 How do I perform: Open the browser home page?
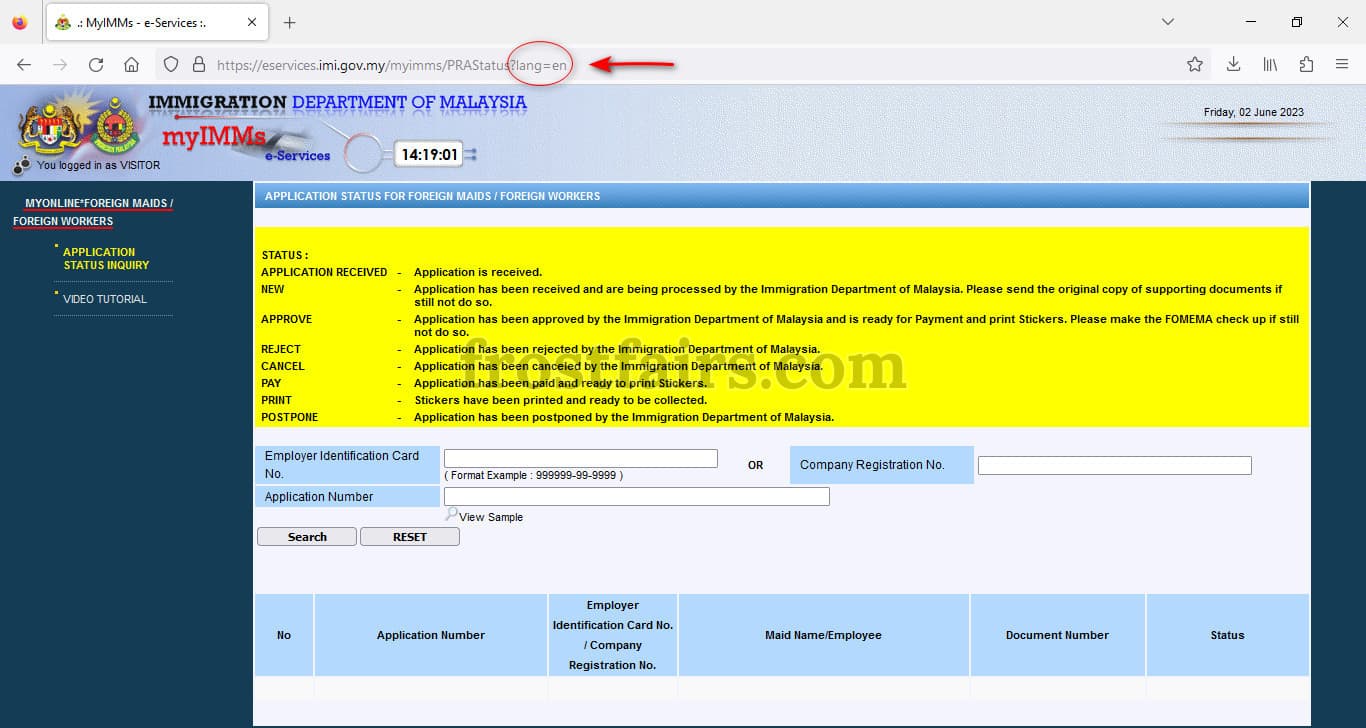(131, 64)
